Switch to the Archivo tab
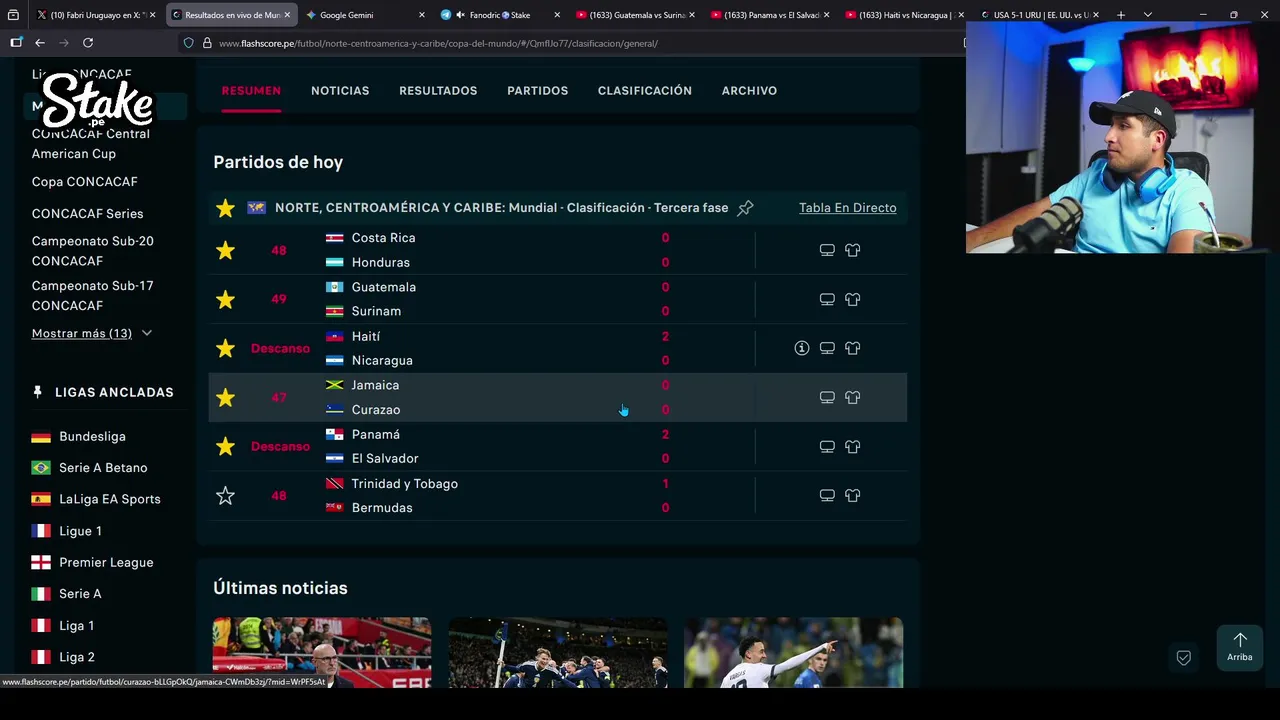Image resolution: width=1280 pixels, height=720 pixels. [749, 91]
